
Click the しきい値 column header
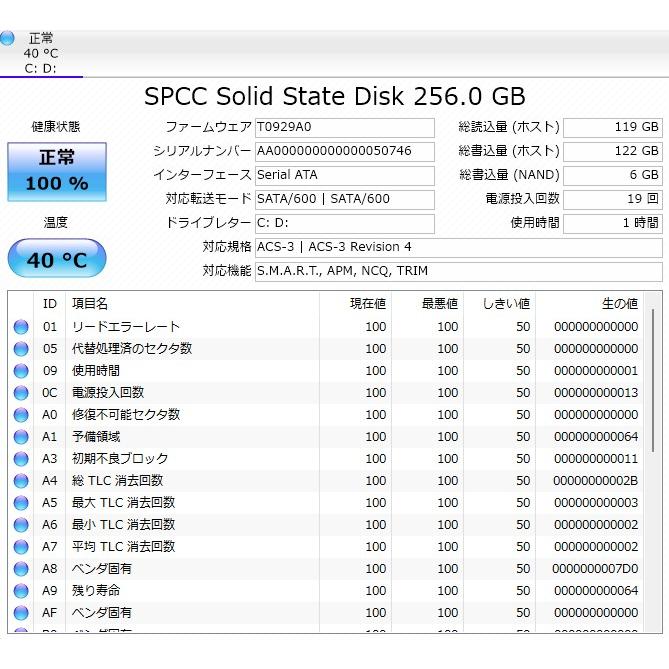click(500, 304)
